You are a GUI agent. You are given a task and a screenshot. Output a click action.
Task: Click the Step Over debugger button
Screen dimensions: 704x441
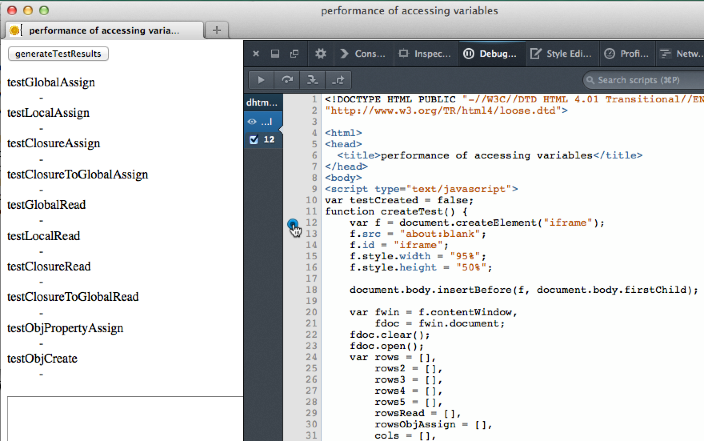tap(288, 80)
